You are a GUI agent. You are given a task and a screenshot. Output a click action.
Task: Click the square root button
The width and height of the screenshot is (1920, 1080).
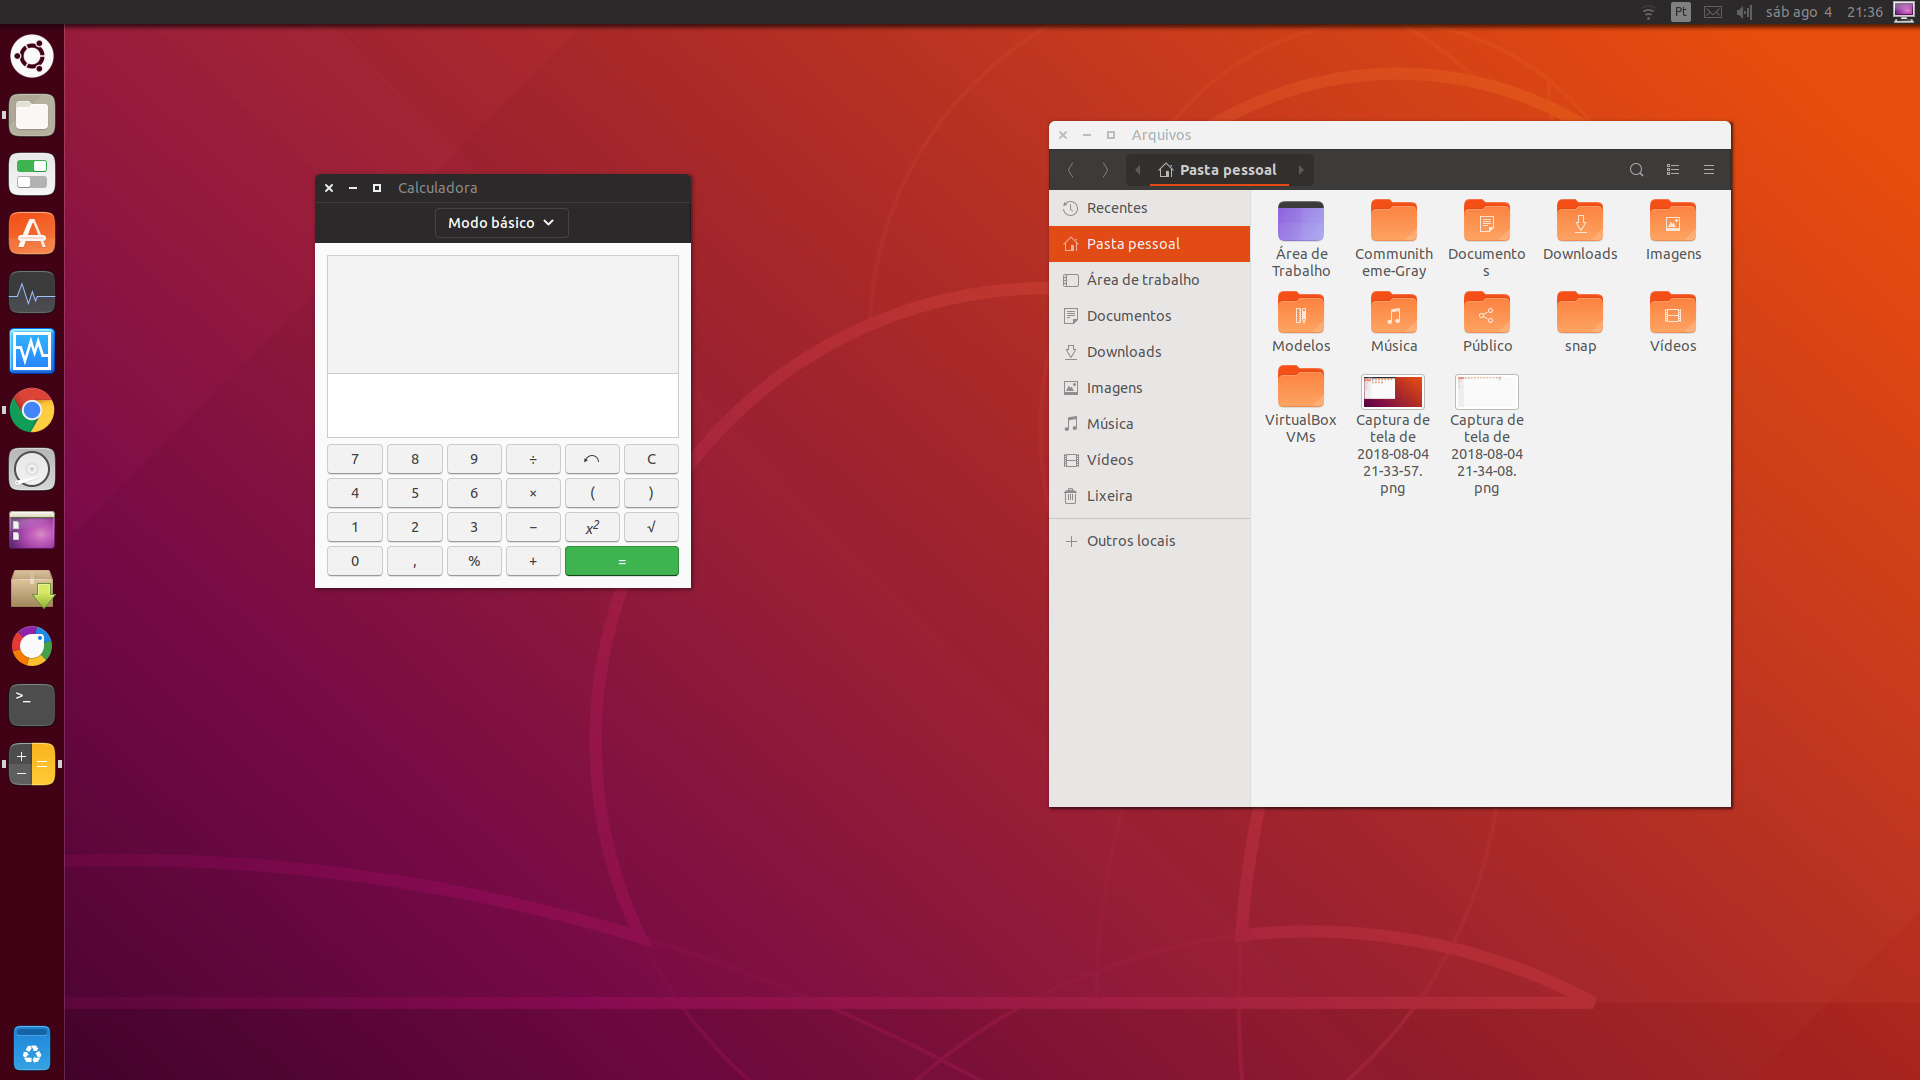[x=651, y=527]
